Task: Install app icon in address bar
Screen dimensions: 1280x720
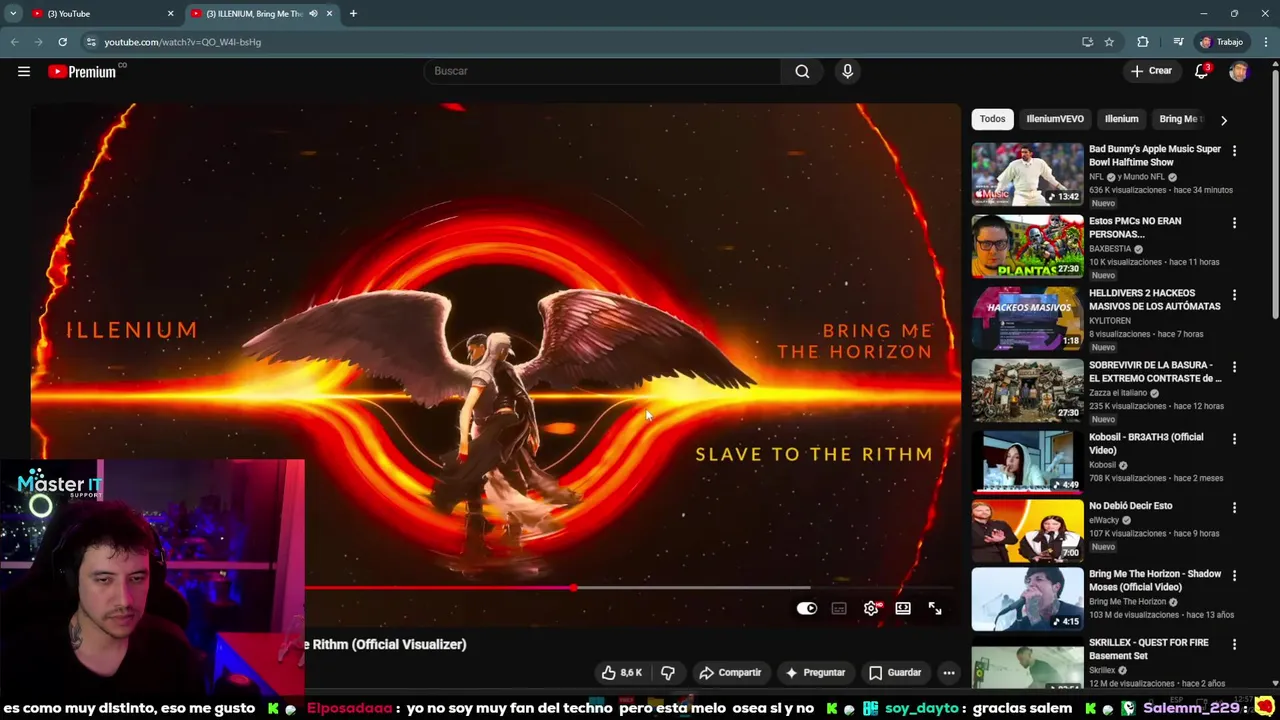Action: [x=1087, y=42]
